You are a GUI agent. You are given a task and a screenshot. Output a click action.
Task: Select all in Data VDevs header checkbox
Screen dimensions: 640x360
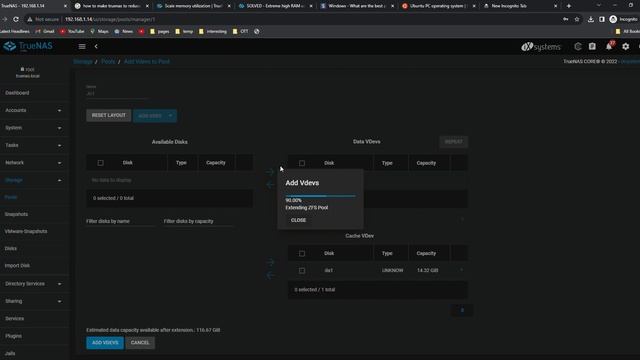click(x=302, y=163)
